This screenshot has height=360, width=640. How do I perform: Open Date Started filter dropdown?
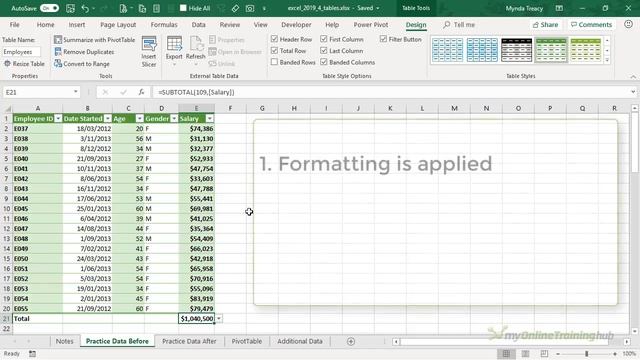pos(108,118)
